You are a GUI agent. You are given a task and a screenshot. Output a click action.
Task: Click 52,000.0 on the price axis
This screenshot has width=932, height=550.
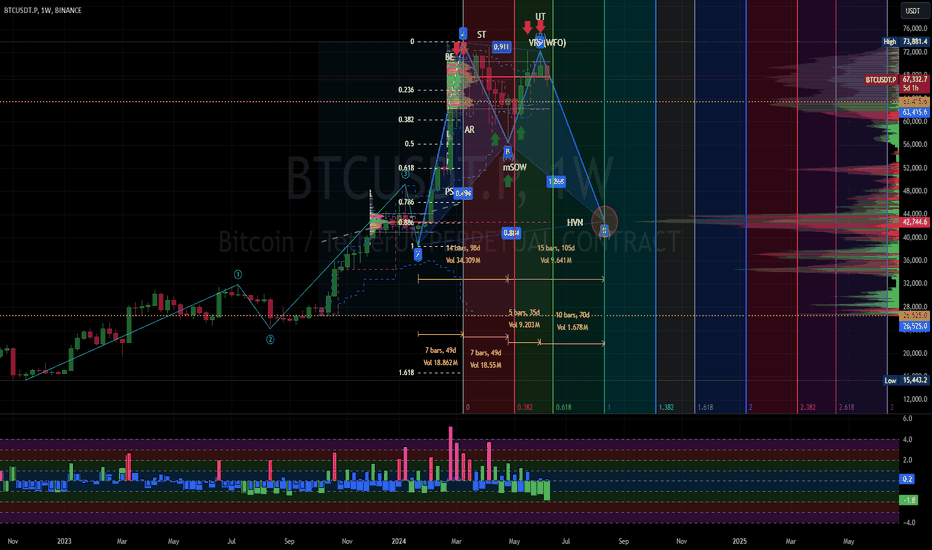915,168
